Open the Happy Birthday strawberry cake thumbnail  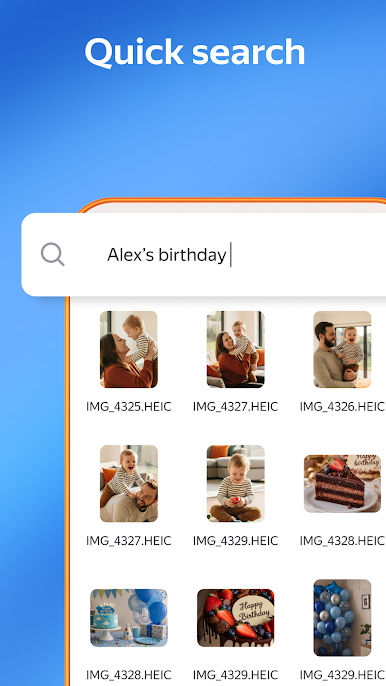(235, 618)
